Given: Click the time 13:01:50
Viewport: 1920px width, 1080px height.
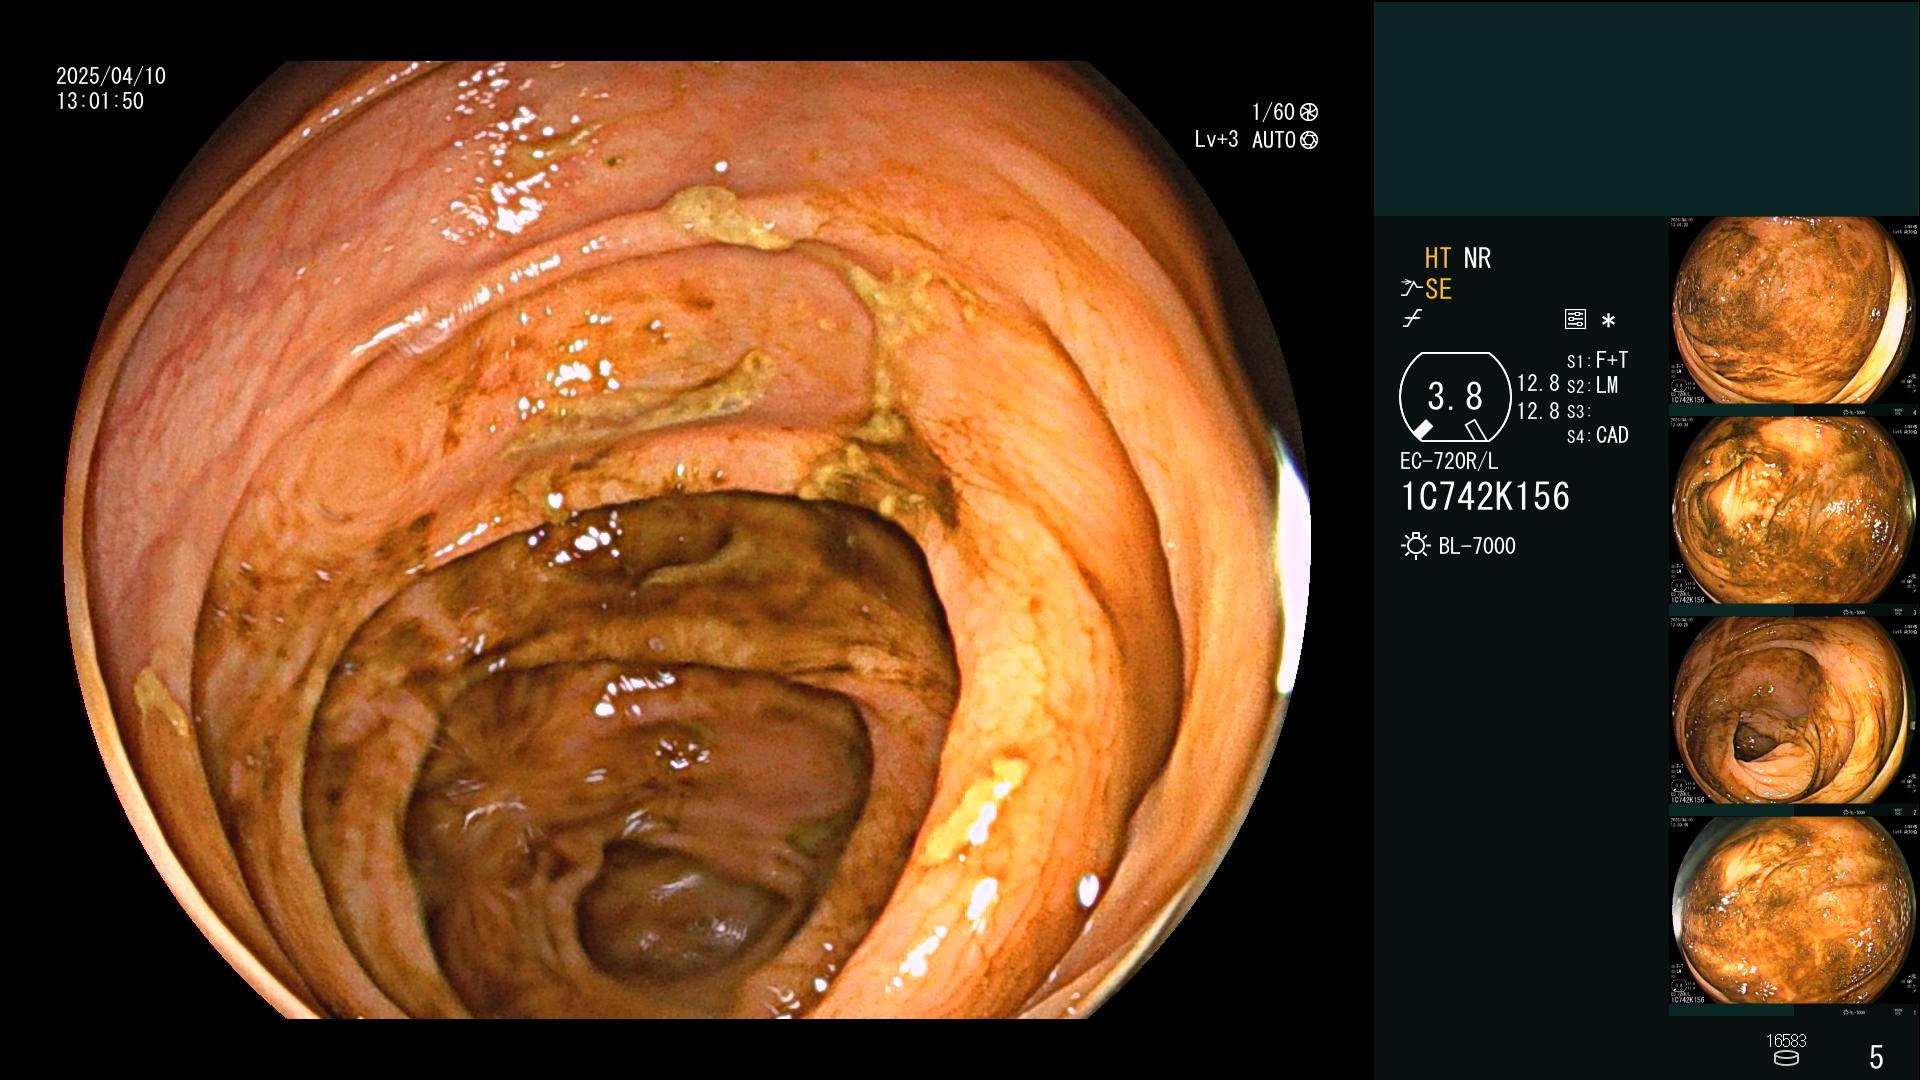Looking at the screenshot, I should coord(100,101).
